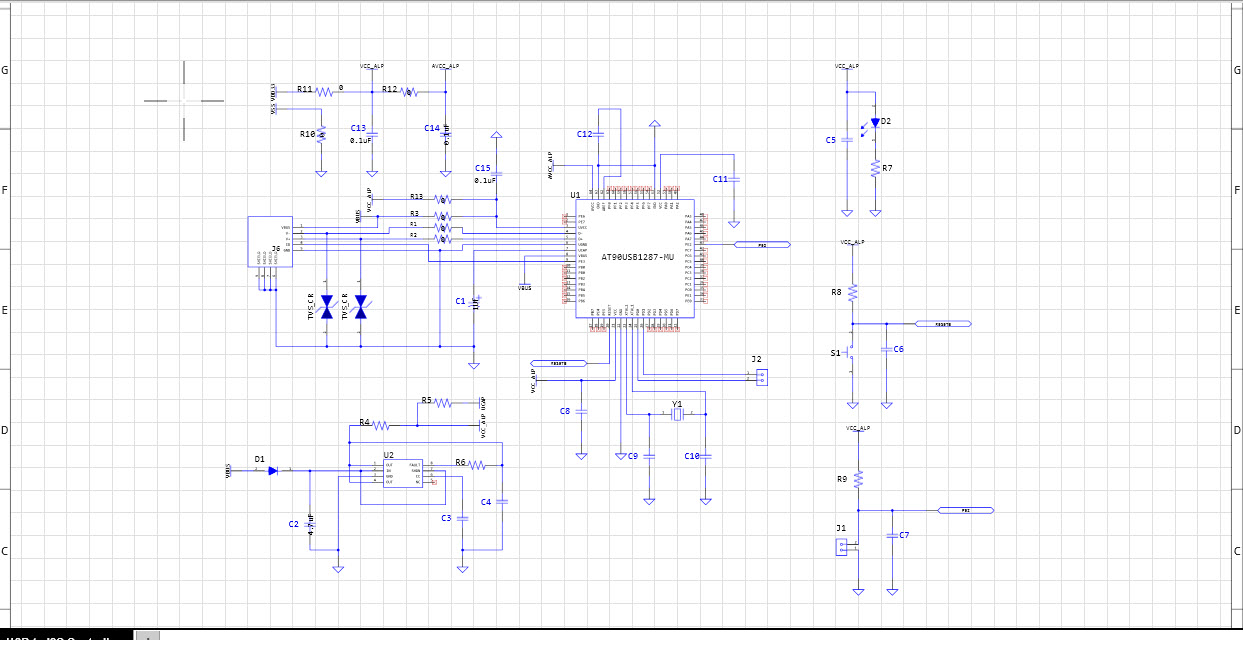Click the left border row marker G

(x=5, y=70)
